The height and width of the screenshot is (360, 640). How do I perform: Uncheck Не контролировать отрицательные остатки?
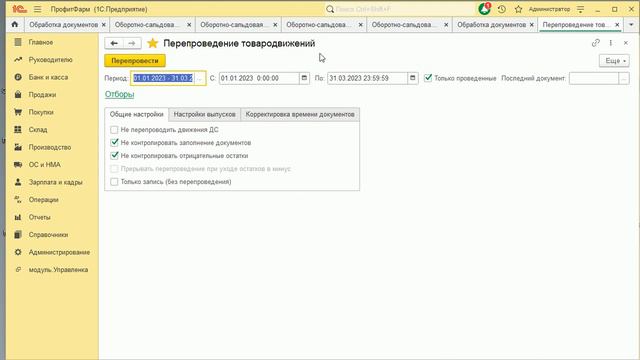[x=114, y=156]
